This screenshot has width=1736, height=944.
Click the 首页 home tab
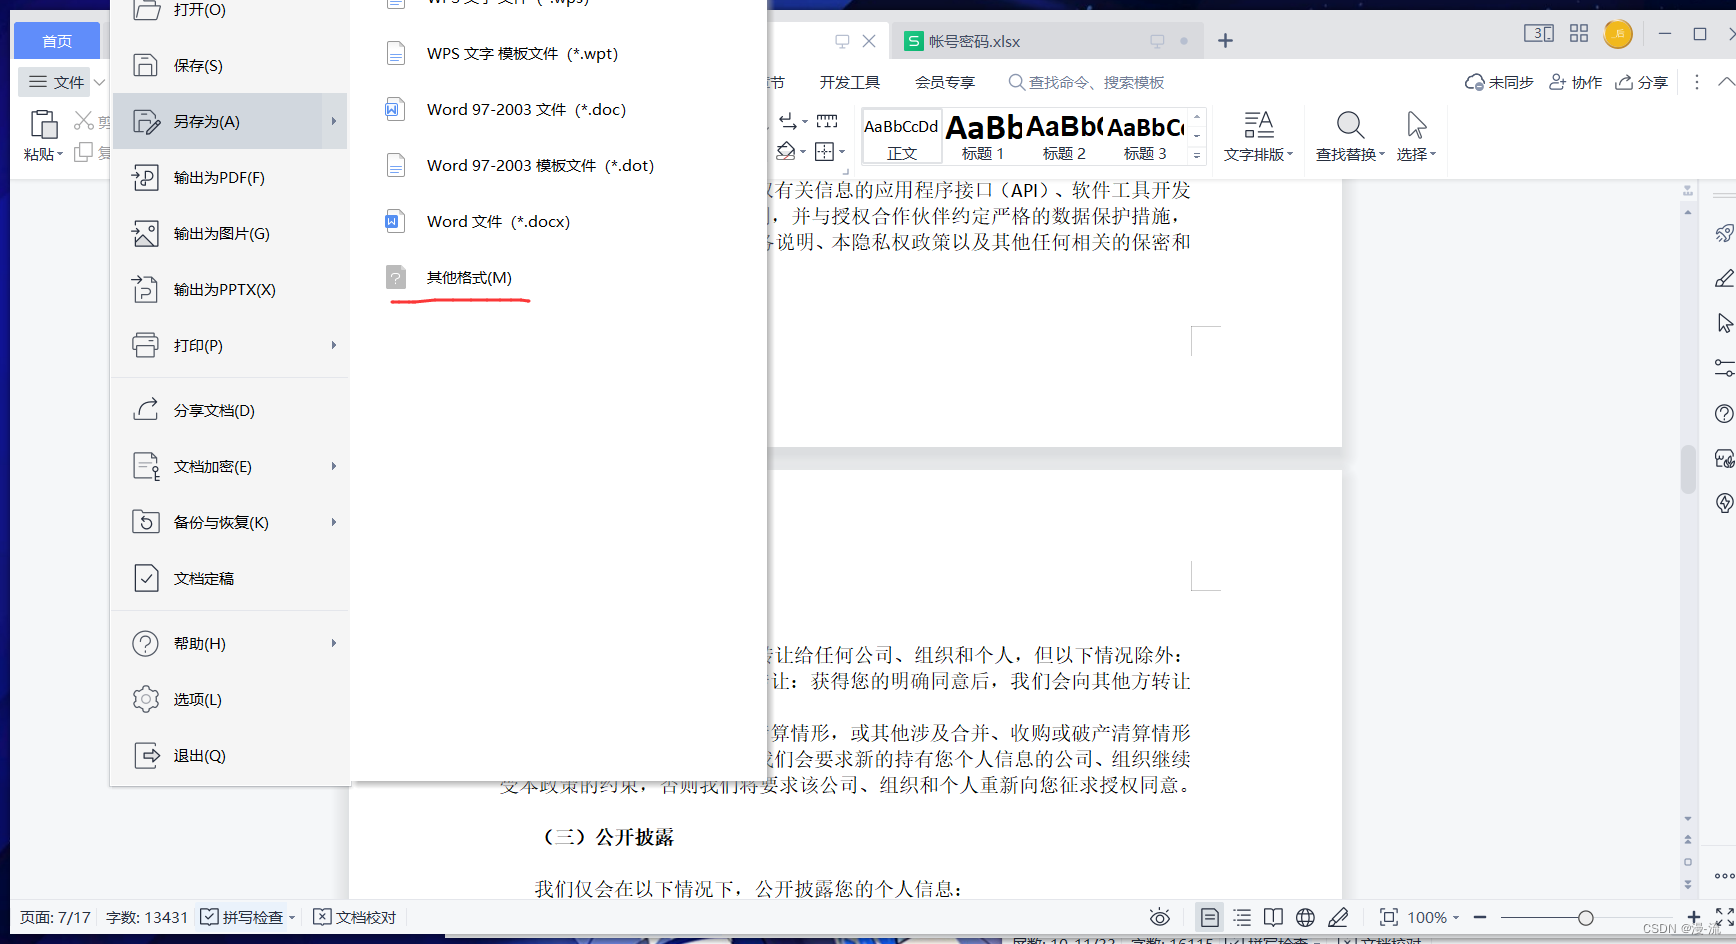[x=57, y=41]
